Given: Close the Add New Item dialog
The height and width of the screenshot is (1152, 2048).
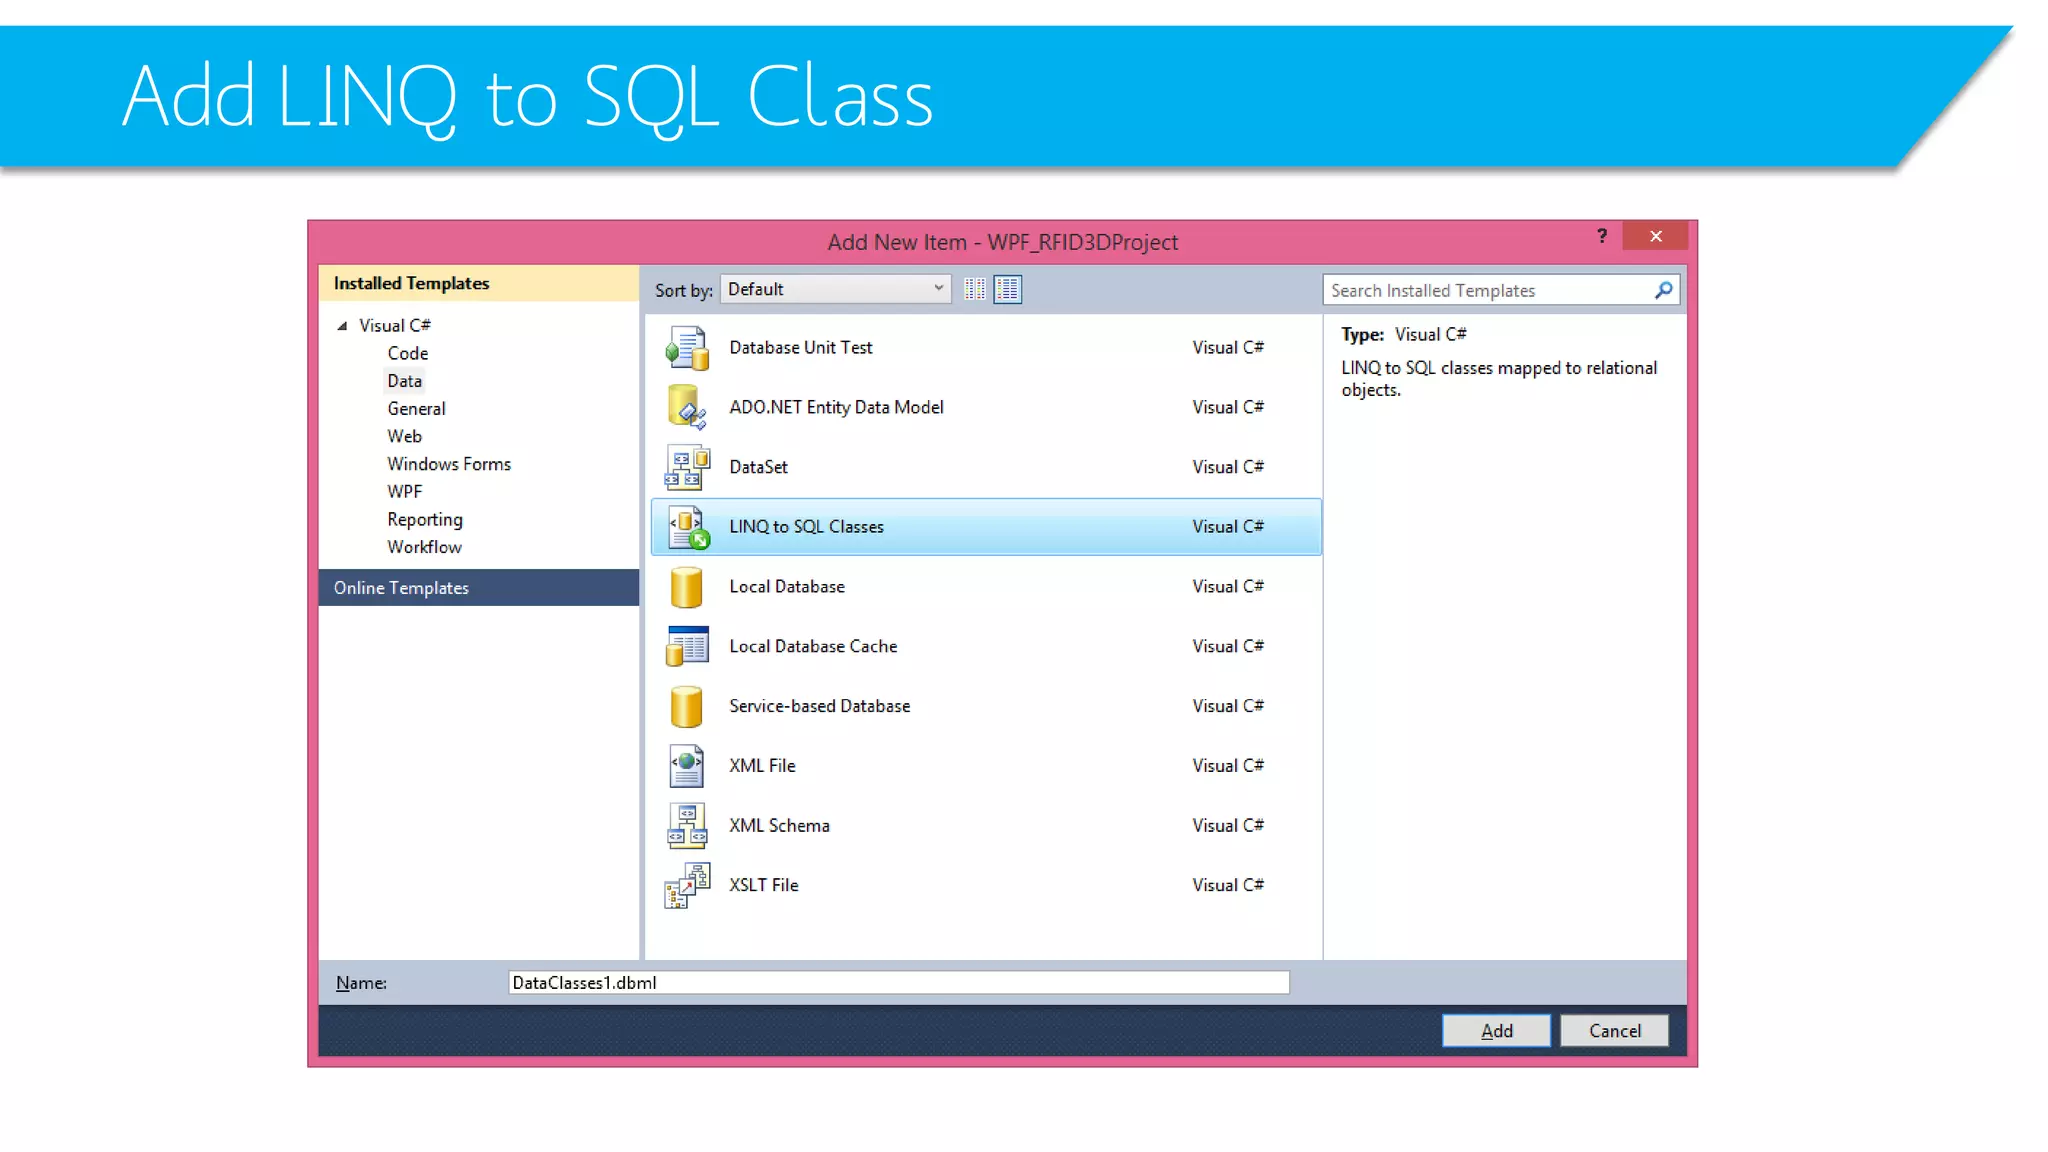Looking at the screenshot, I should [x=1656, y=236].
